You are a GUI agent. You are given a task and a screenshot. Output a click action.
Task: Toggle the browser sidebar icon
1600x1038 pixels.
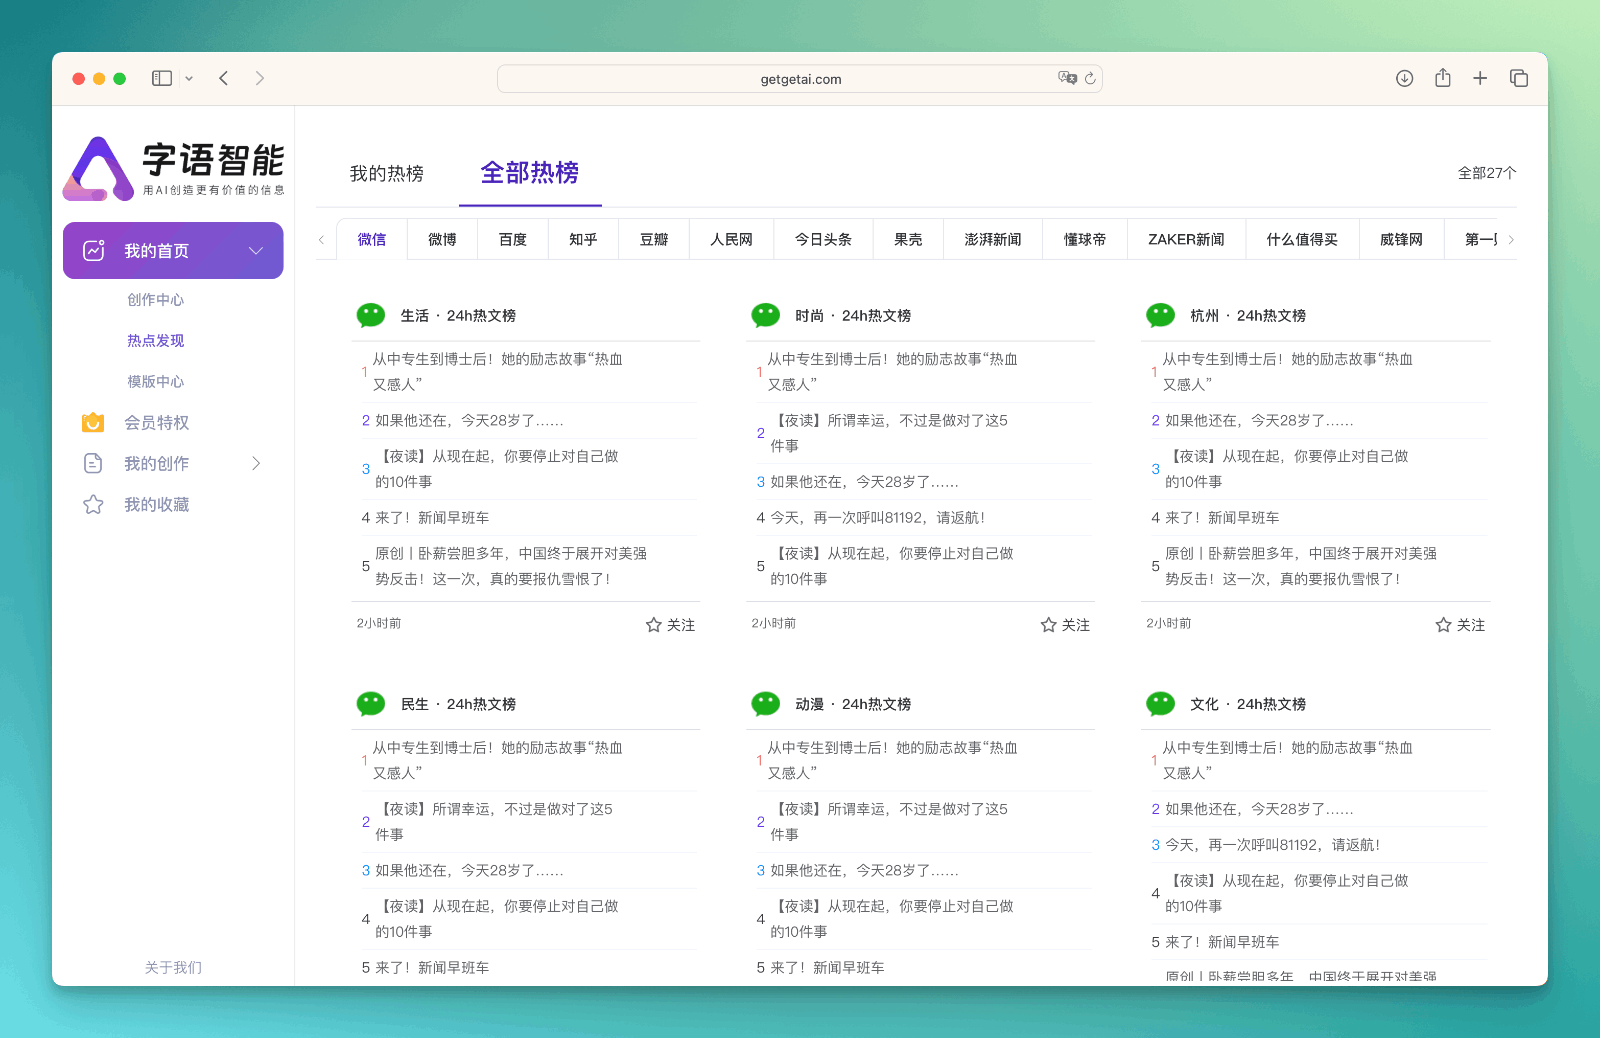(x=161, y=77)
